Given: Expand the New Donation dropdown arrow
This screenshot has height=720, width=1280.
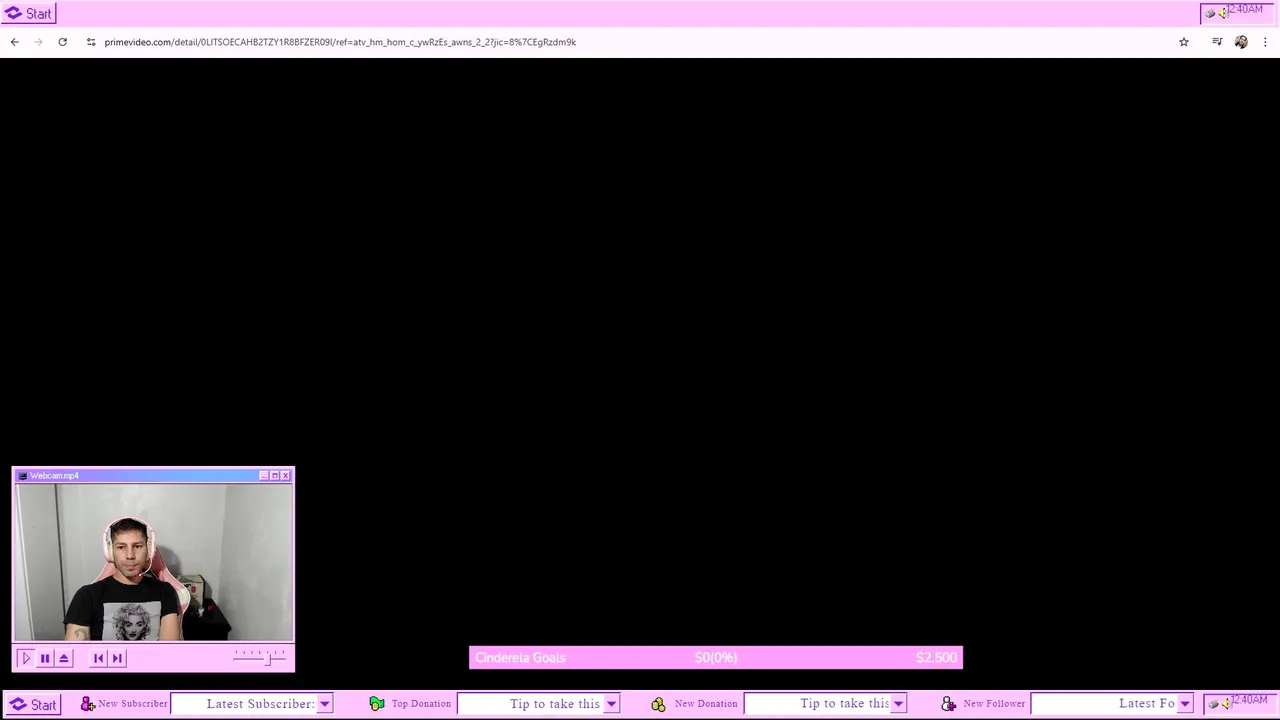Looking at the screenshot, I should pos(898,704).
